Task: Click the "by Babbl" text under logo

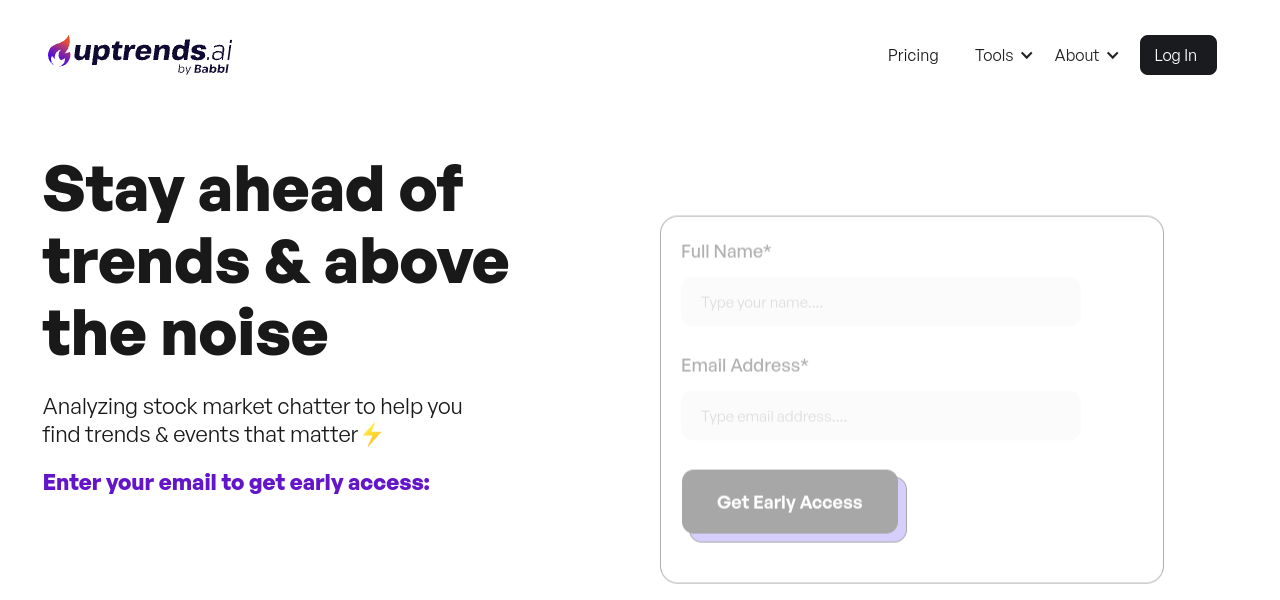Action: click(x=203, y=69)
